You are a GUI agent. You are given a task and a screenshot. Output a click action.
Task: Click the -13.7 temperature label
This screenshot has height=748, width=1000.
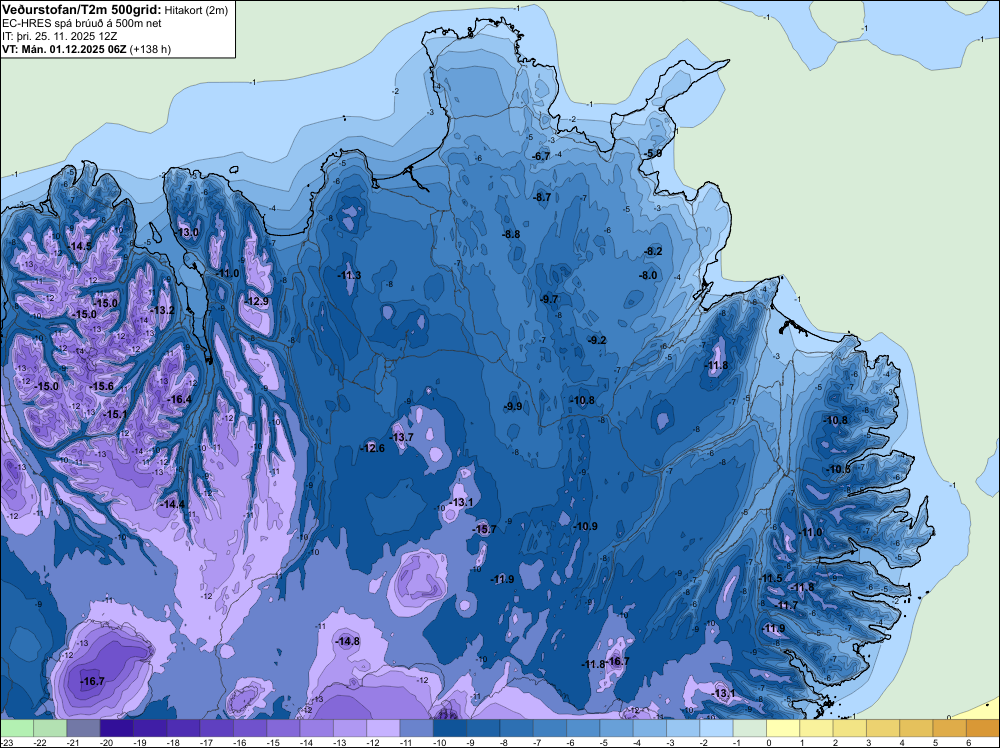click(402, 437)
